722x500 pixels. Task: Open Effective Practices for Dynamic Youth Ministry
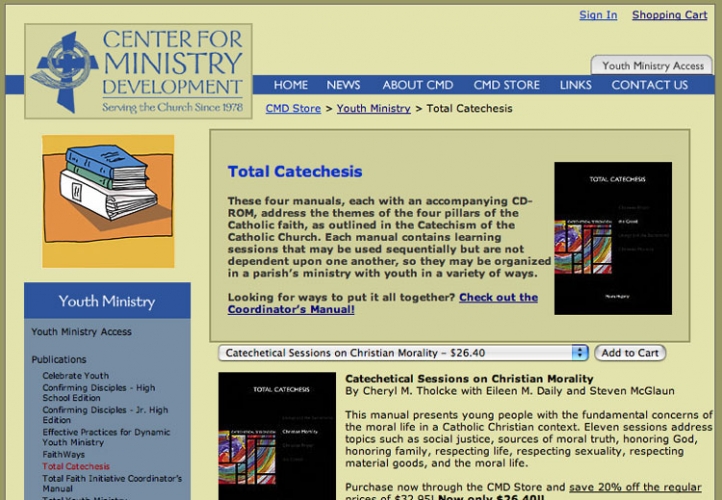106,437
